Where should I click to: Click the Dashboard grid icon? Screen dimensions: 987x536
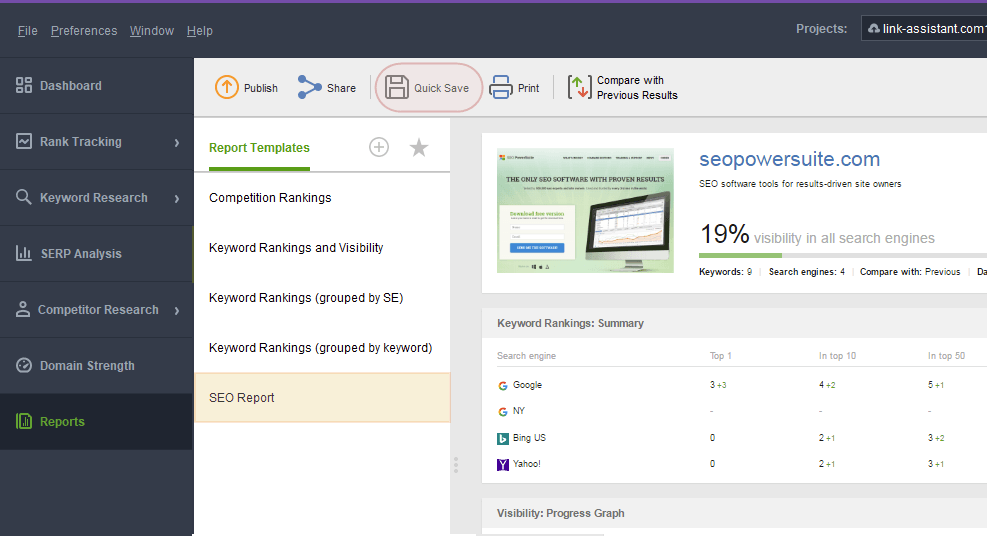24,86
